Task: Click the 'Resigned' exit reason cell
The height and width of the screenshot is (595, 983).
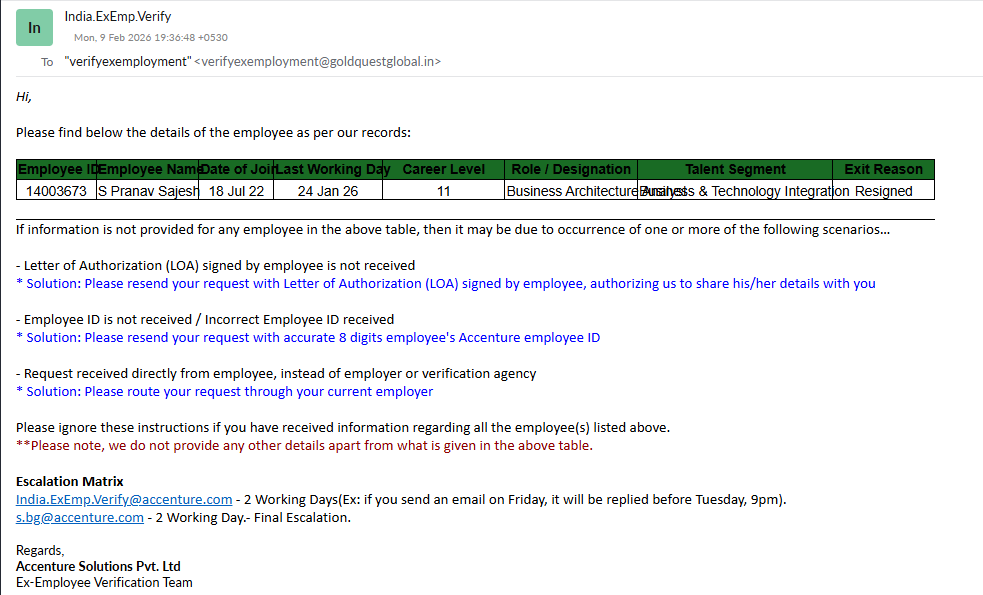Action: tap(883, 191)
